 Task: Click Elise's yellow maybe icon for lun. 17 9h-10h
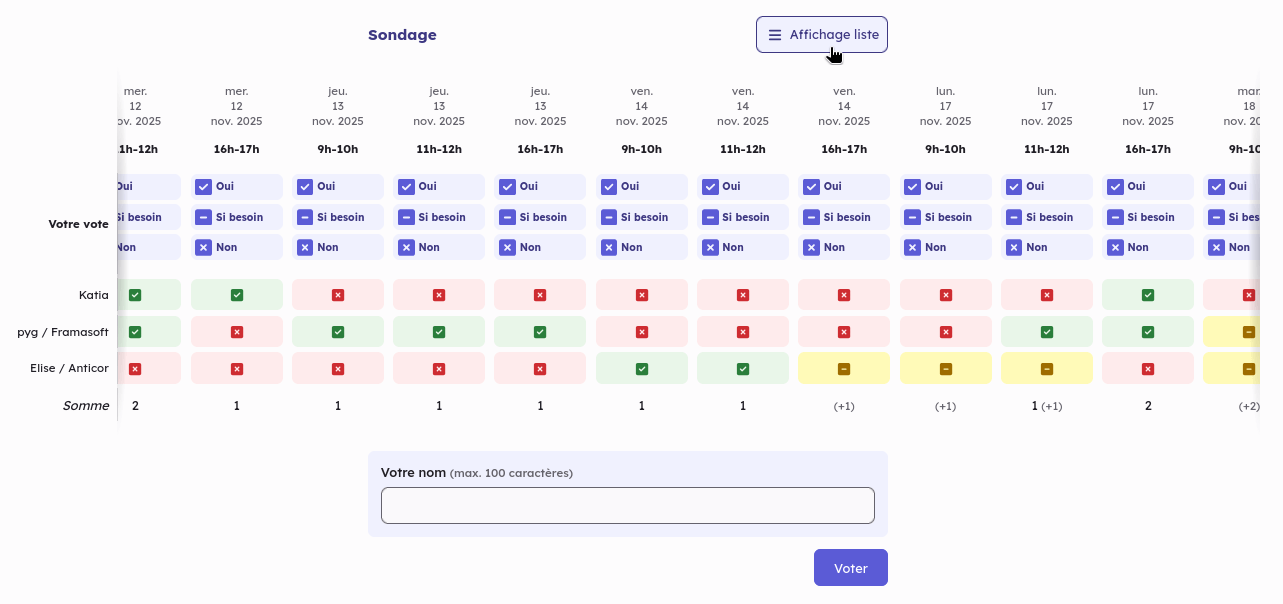click(x=946, y=369)
